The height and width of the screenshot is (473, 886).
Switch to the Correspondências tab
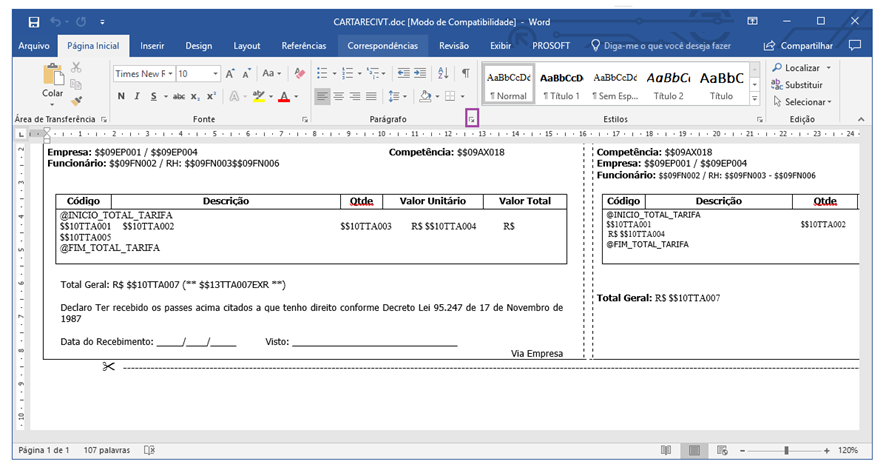383,46
